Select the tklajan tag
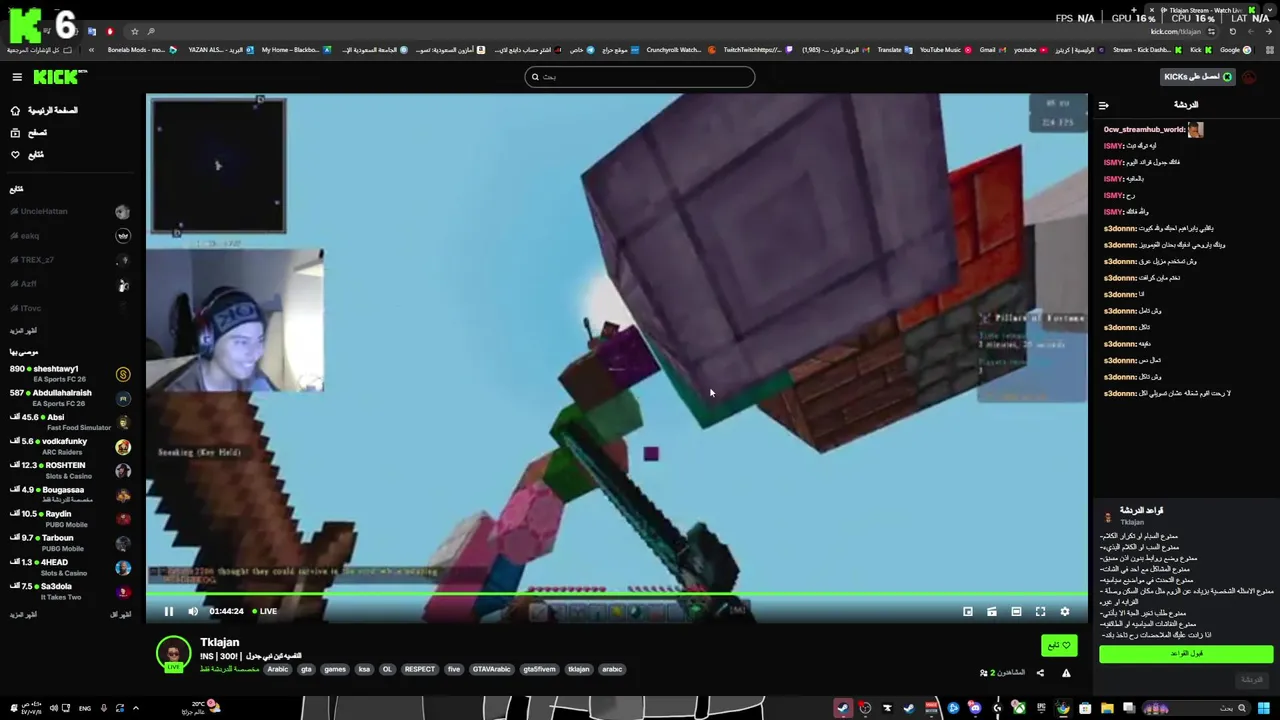The height and width of the screenshot is (720, 1280). click(579, 669)
